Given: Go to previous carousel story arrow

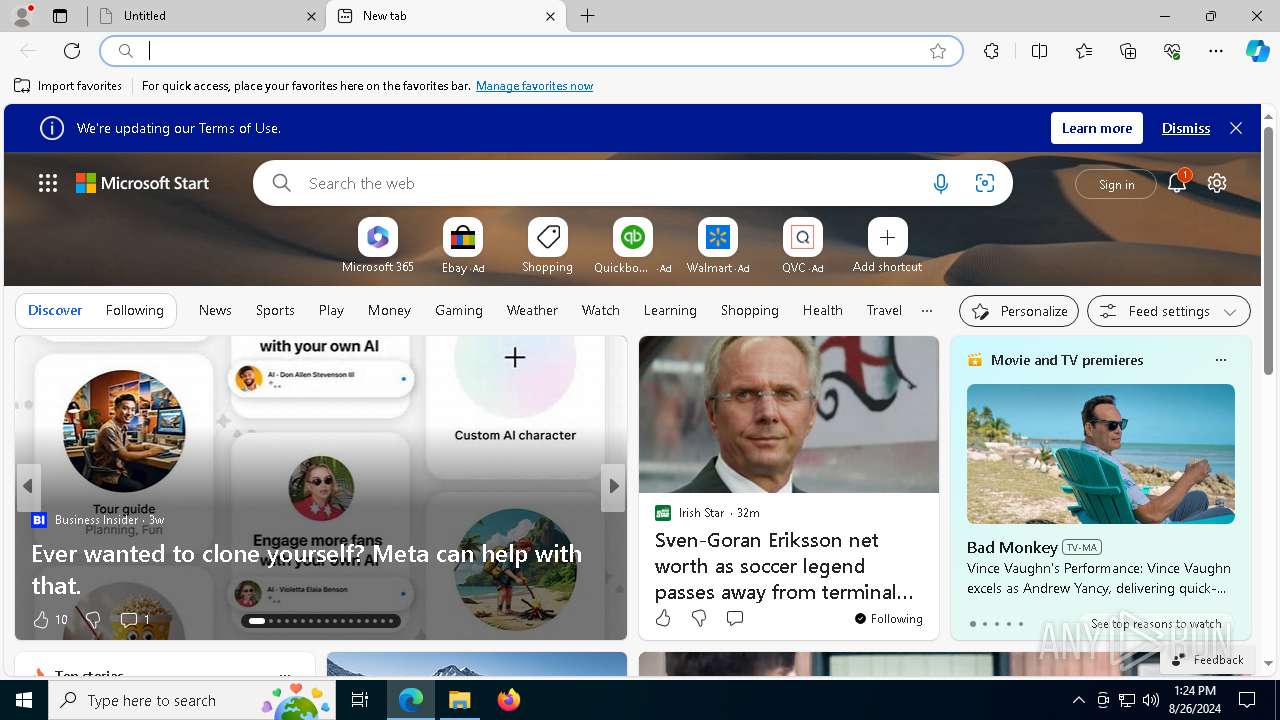Looking at the screenshot, I should click(x=28, y=486).
